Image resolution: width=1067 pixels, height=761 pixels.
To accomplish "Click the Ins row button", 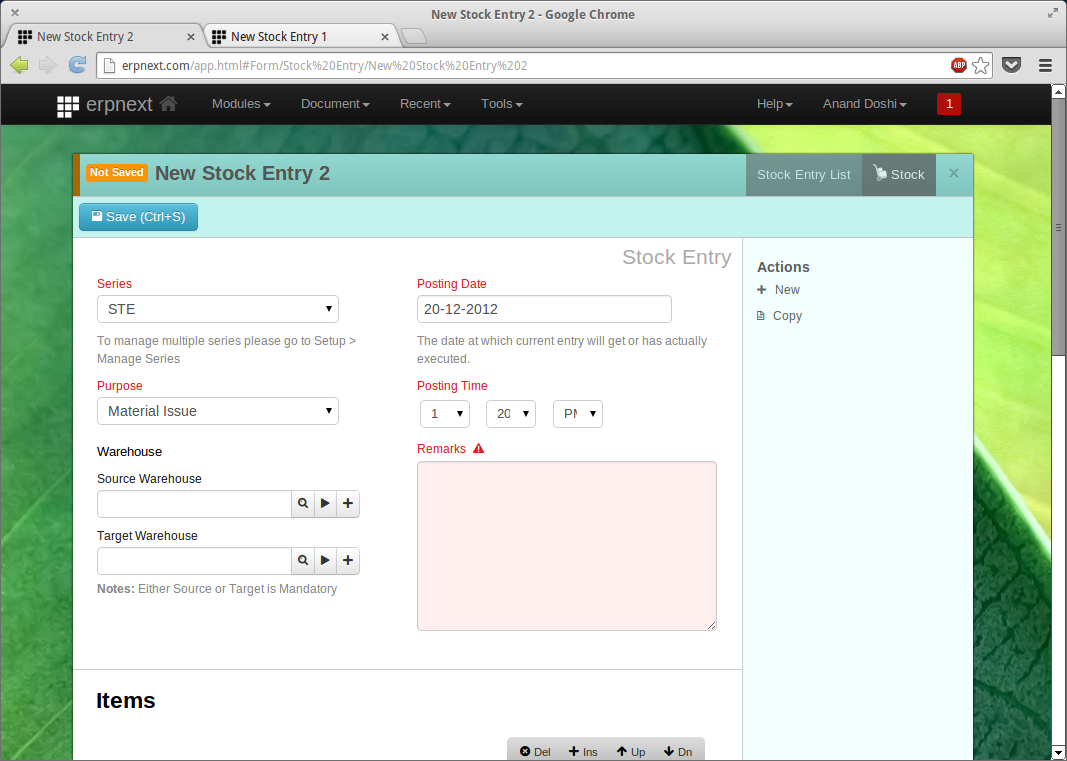I will (583, 751).
